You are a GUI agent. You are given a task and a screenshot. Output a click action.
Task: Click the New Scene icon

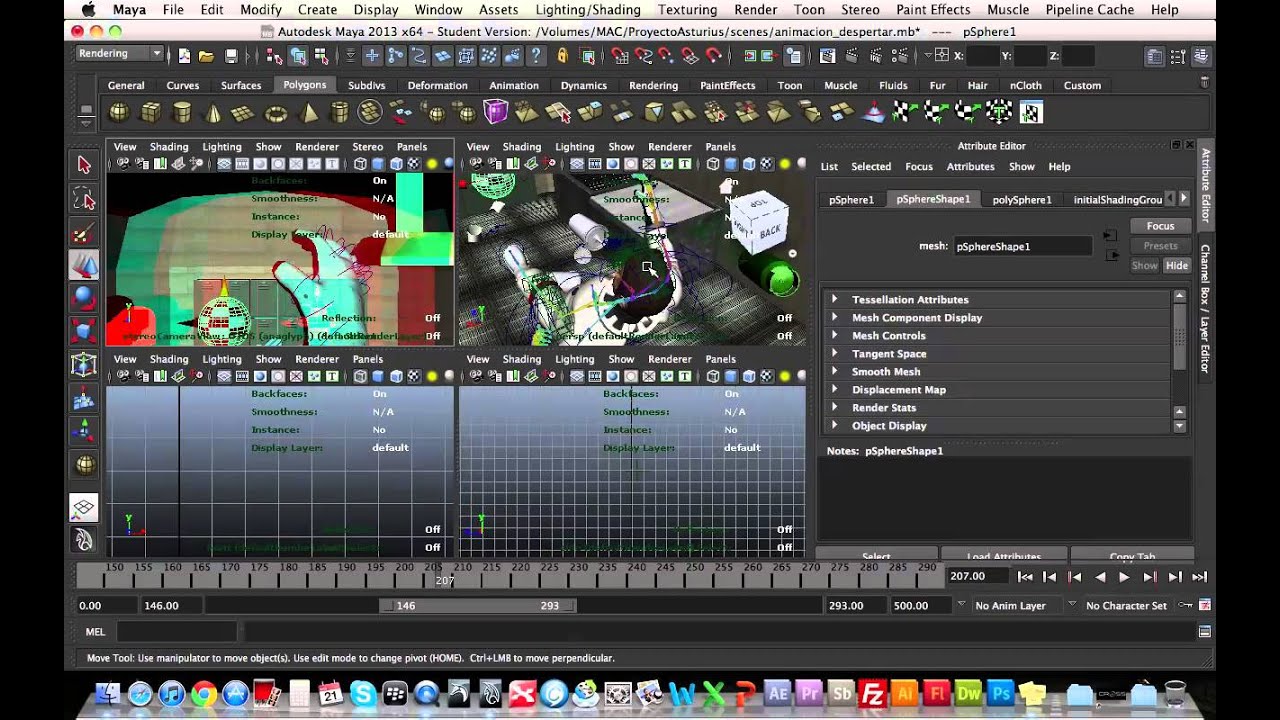click(184, 56)
